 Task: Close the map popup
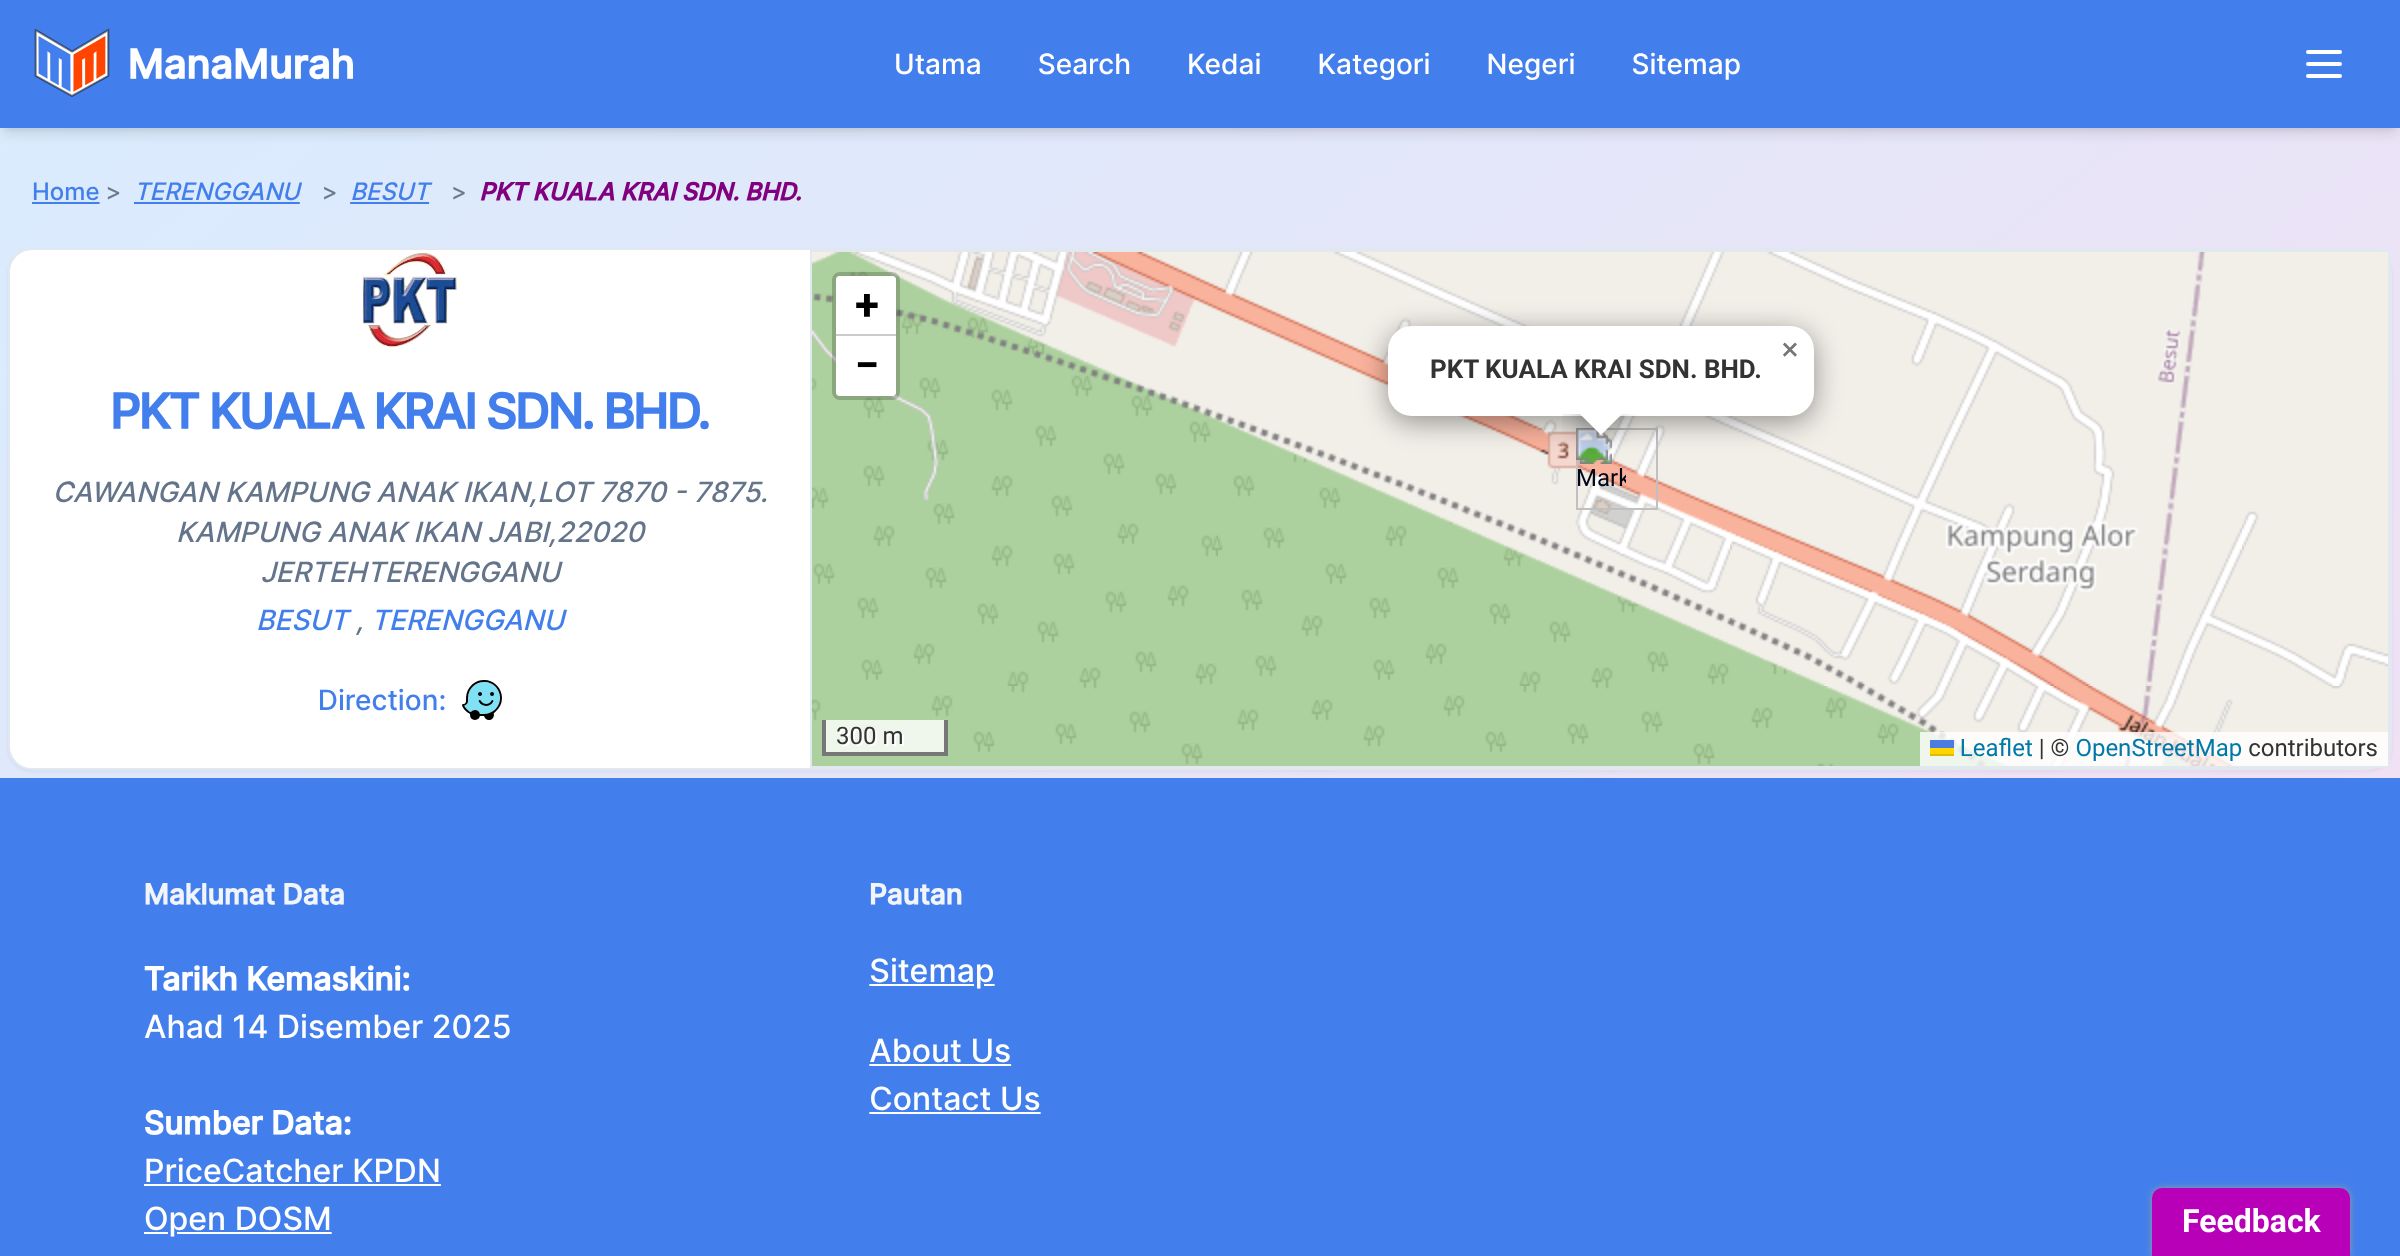click(1789, 350)
